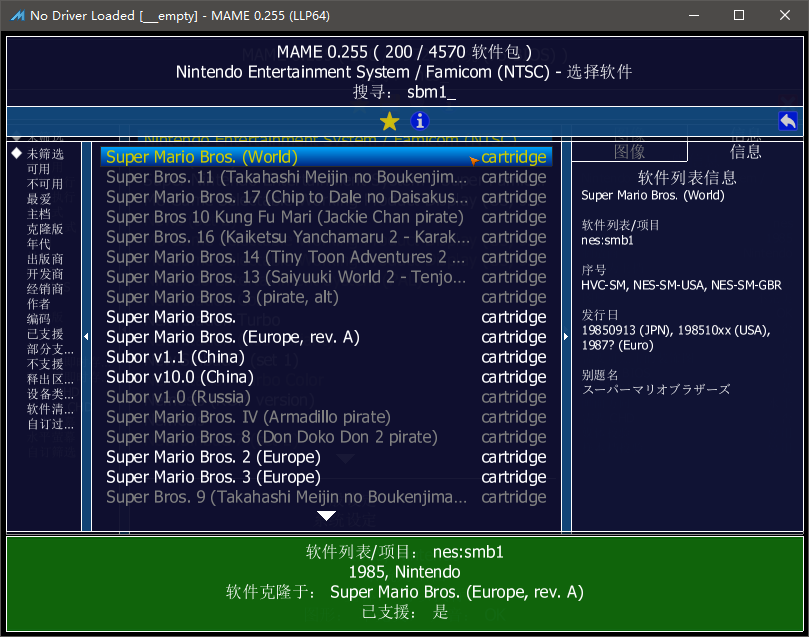Screen dimensions: 809x637
Task: Click the MAME logo in title bar
Action: click(18, 15)
